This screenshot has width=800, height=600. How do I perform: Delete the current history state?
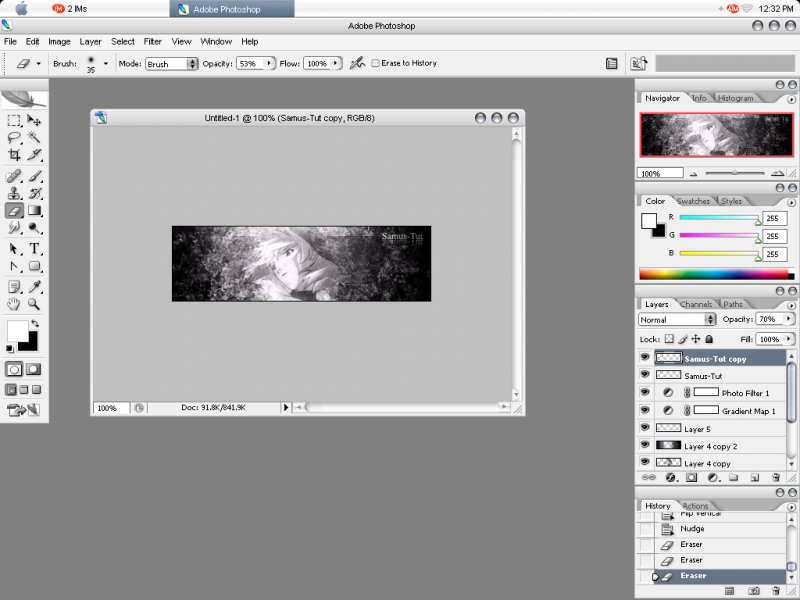pos(776,591)
